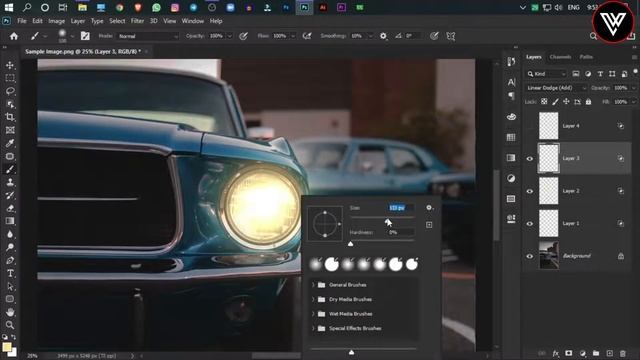Open the Flow dropdown arrow

click(293, 36)
